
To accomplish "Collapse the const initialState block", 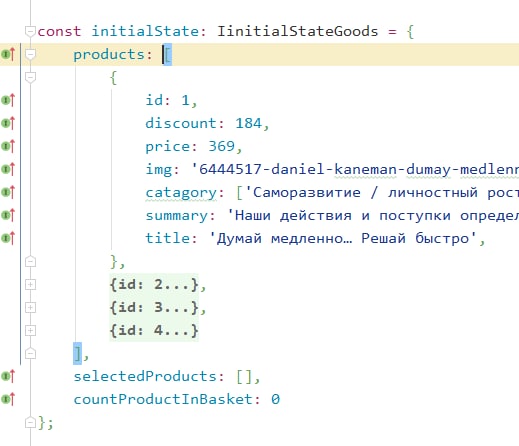I will (30, 31).
